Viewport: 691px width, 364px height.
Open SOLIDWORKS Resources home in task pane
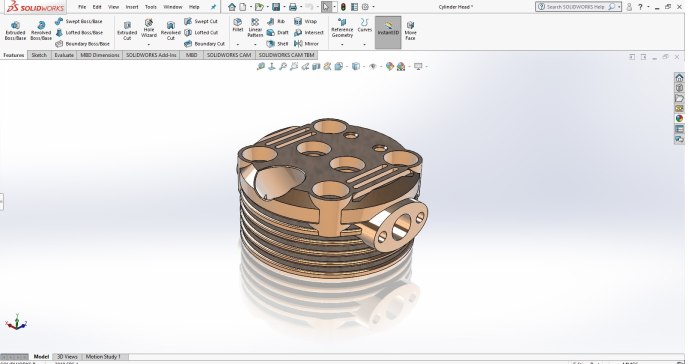[679, 78]
